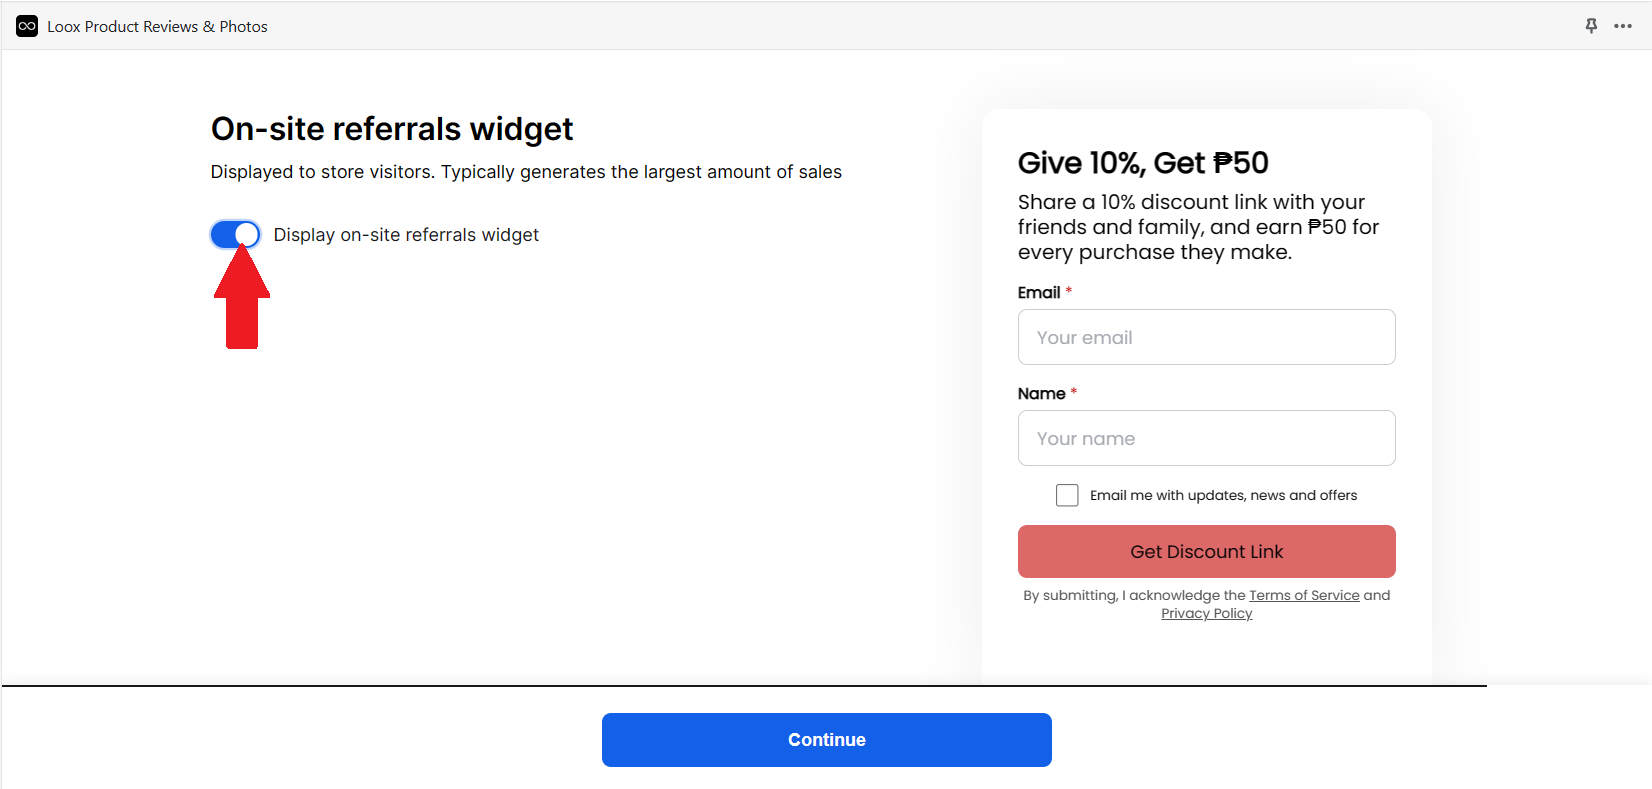Click the 'Email me with updates, news and offers' label
This screenshot has height=789, width=1652.
coord(1223,495)
